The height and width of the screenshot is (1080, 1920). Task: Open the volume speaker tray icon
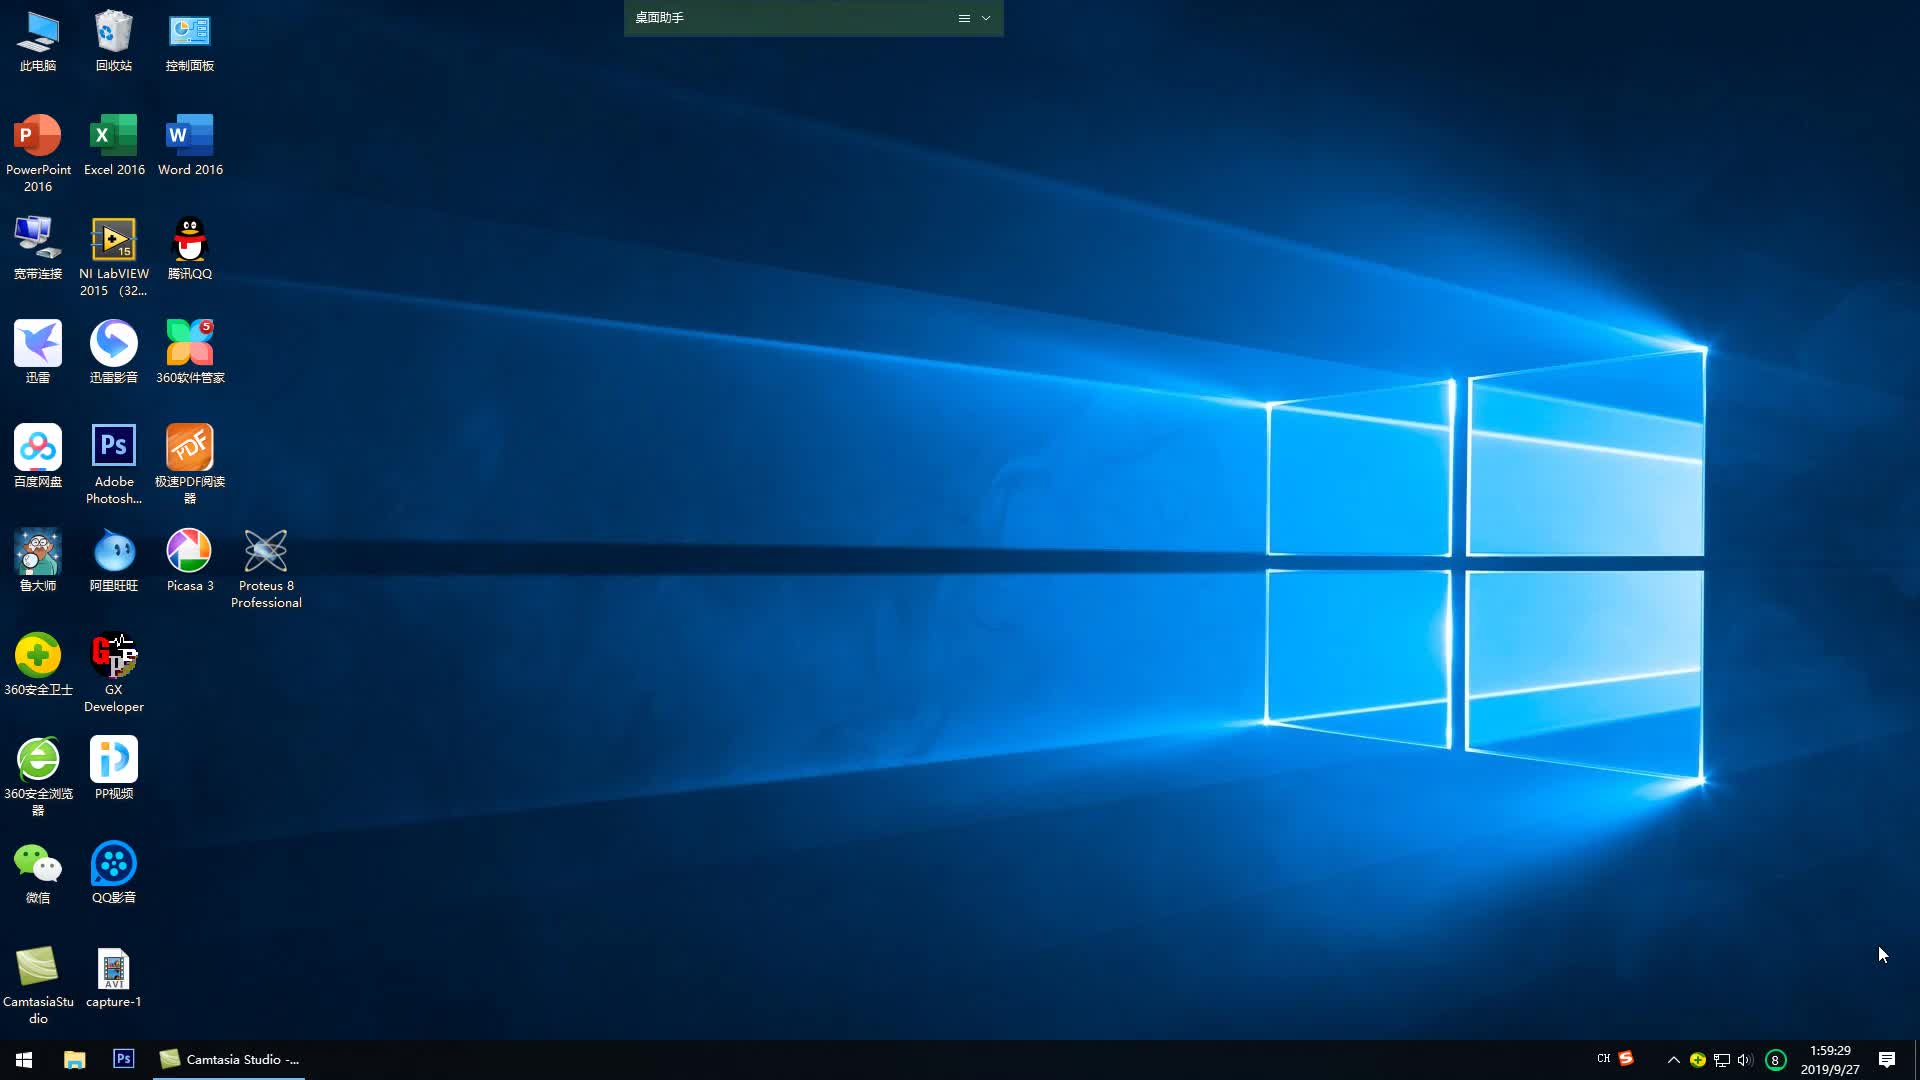click(x=1745, y=1060)
